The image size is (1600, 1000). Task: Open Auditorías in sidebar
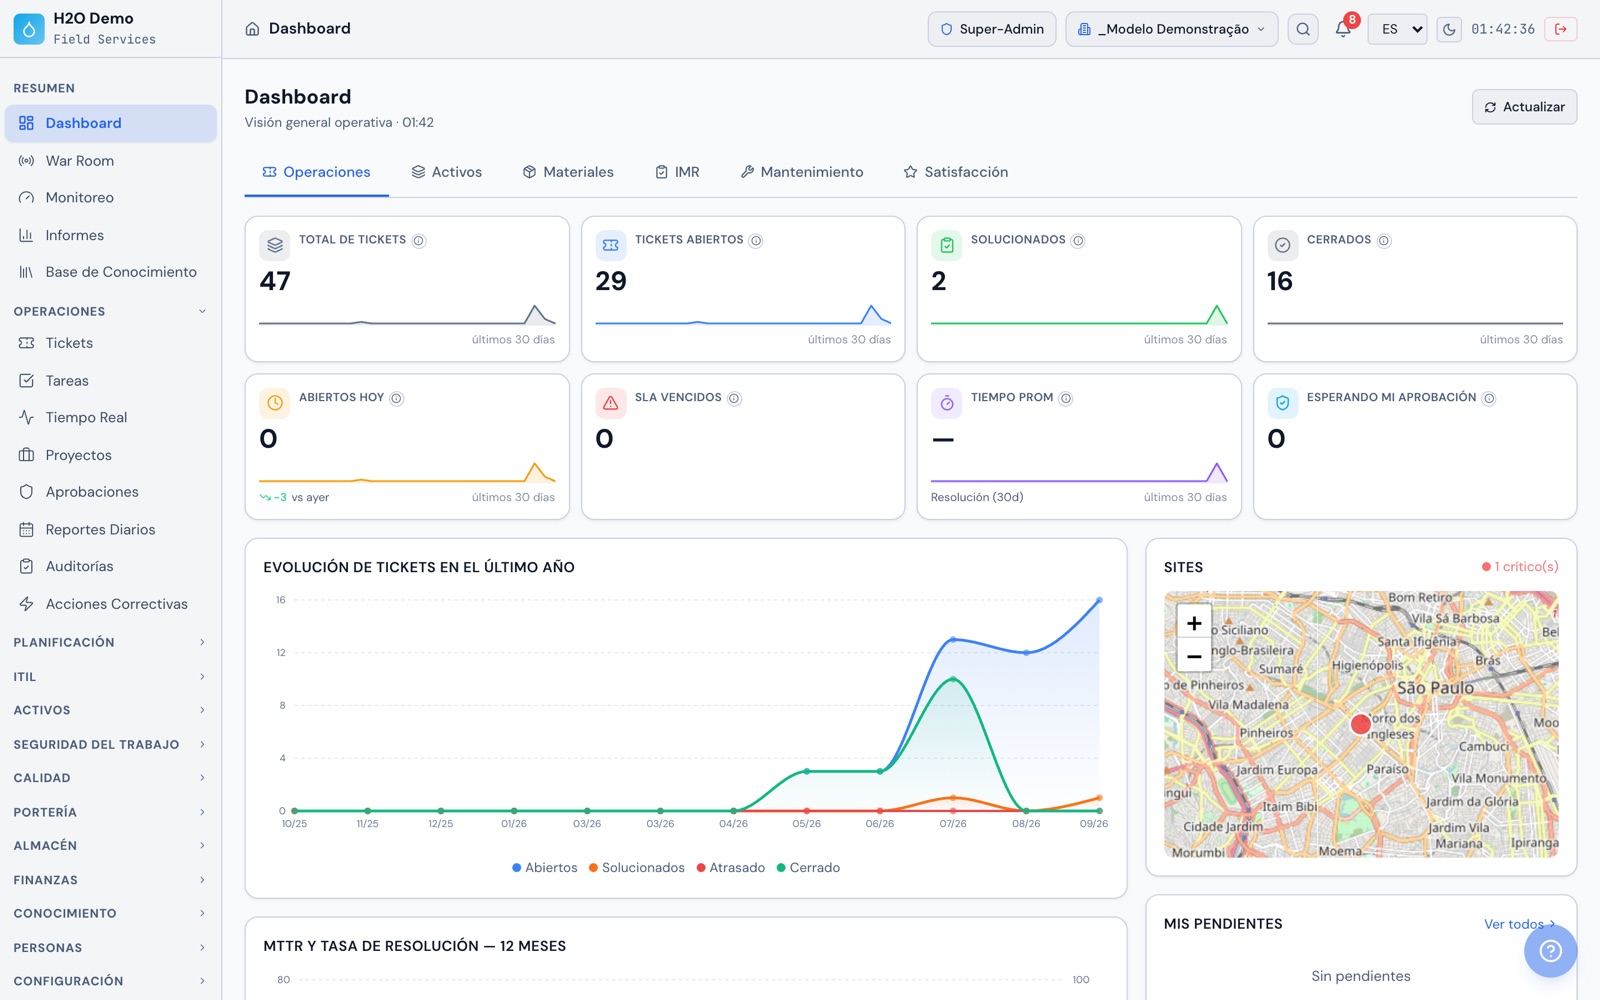(x=111, y=567)
